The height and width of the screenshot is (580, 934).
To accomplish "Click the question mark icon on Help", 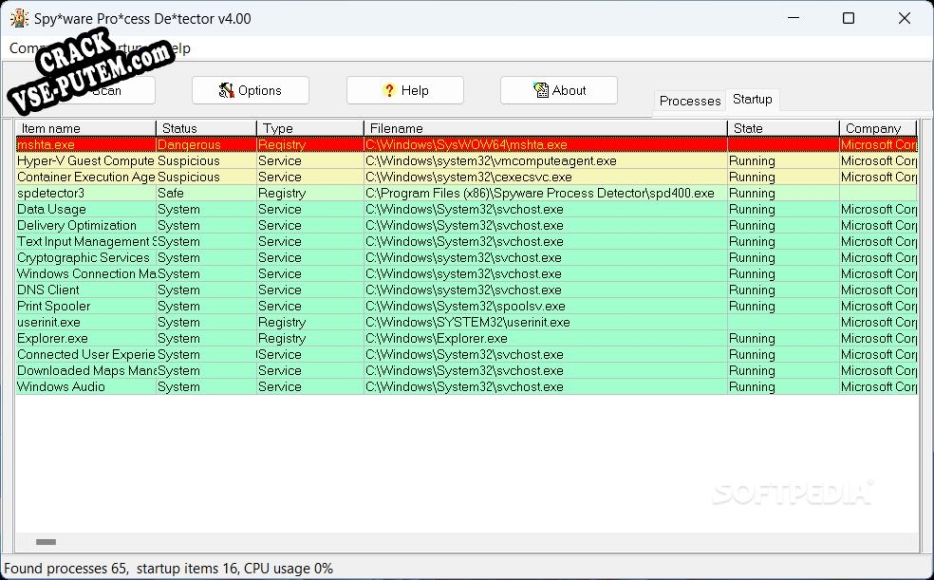I will click(389, 91).
